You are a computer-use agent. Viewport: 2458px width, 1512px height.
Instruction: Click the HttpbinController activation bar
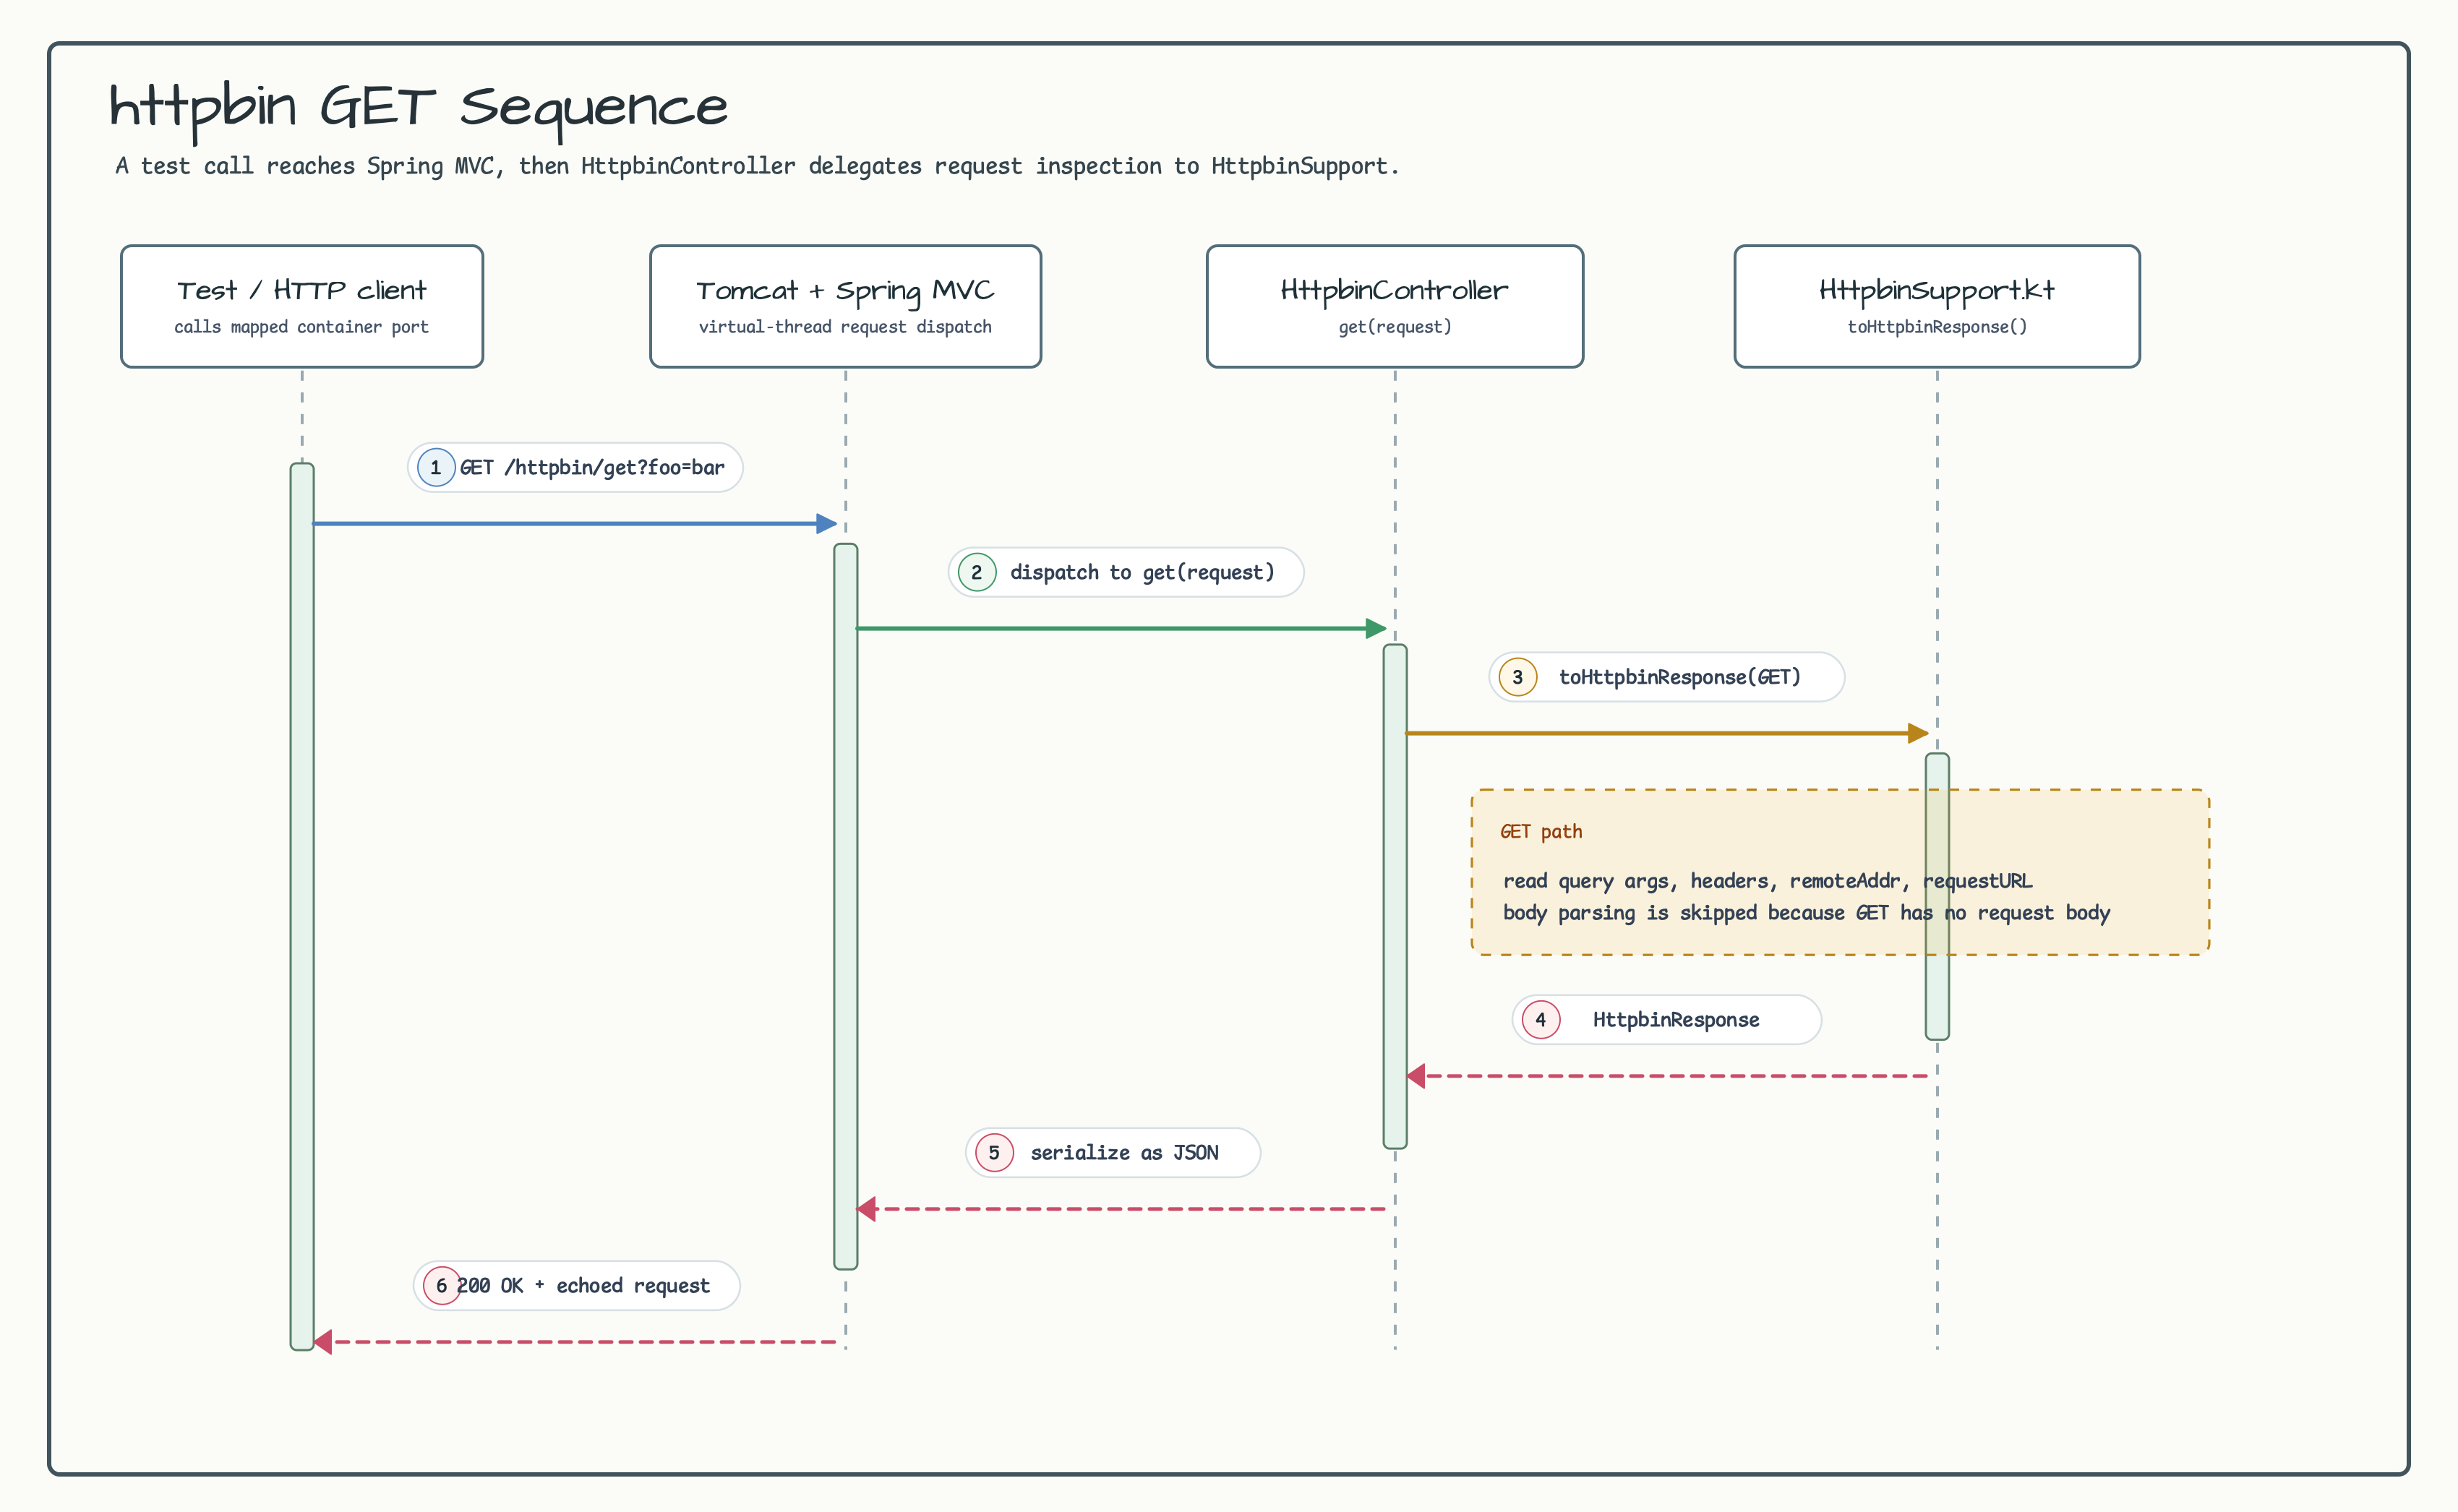1395,896
